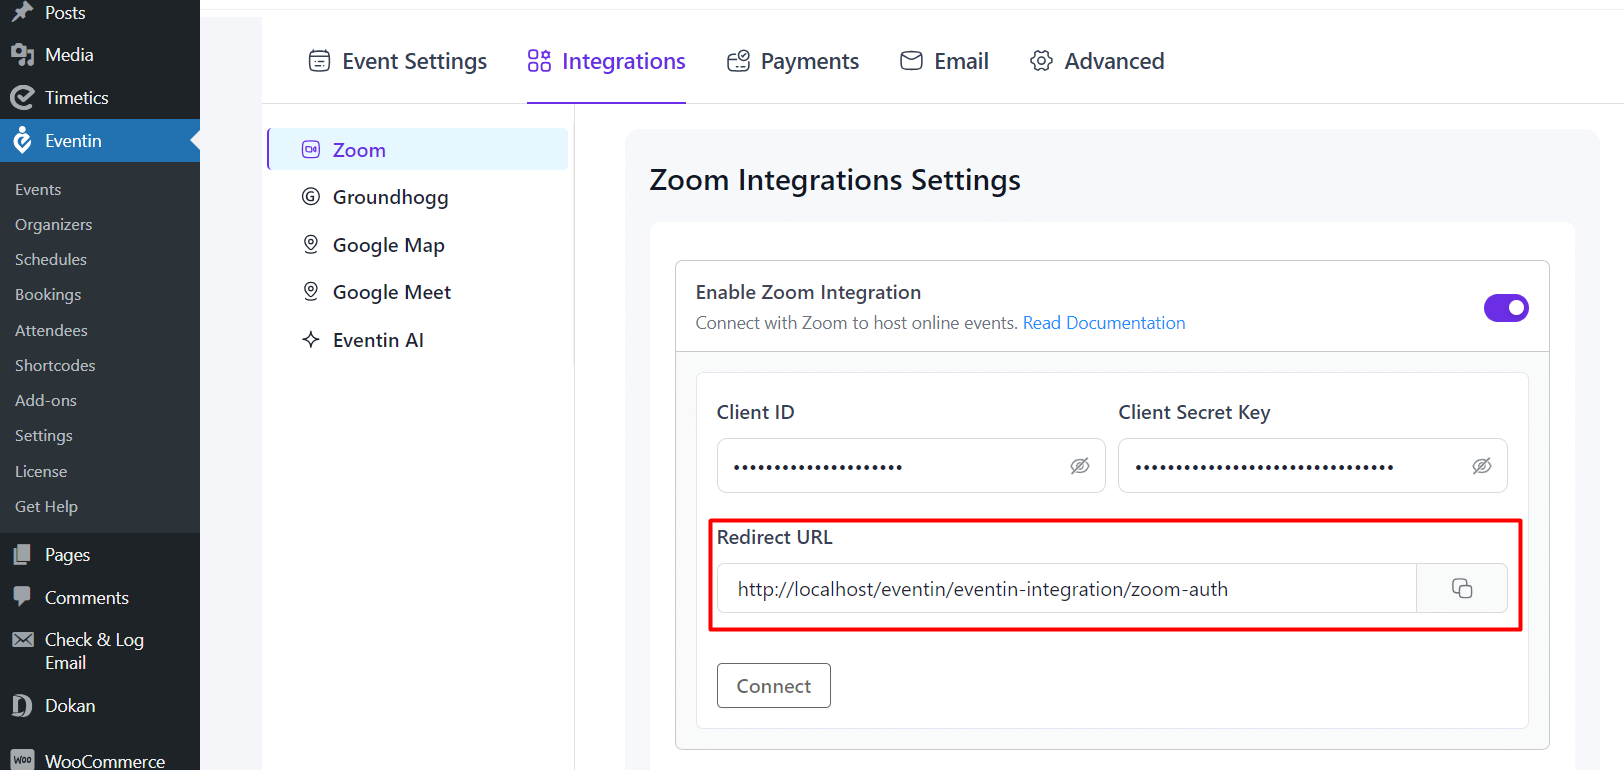The width and height of the screenshot is (1624, 770).
Task: Click the Timetics logo icon
Action: (x=22, y=97)
